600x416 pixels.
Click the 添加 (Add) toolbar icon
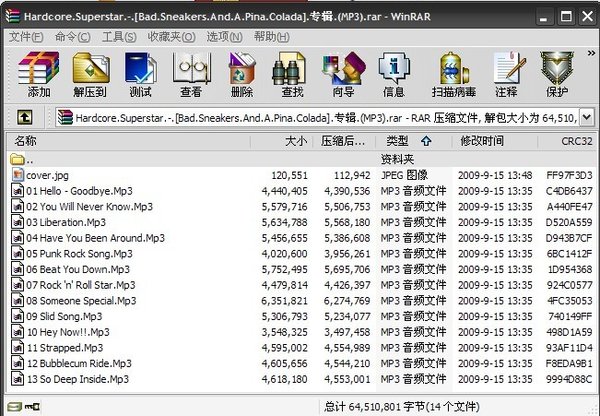[38, 68]
